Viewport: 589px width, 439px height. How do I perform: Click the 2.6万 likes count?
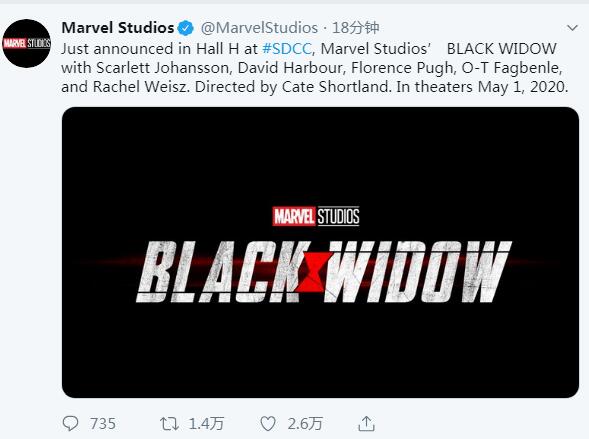point(305,424)
